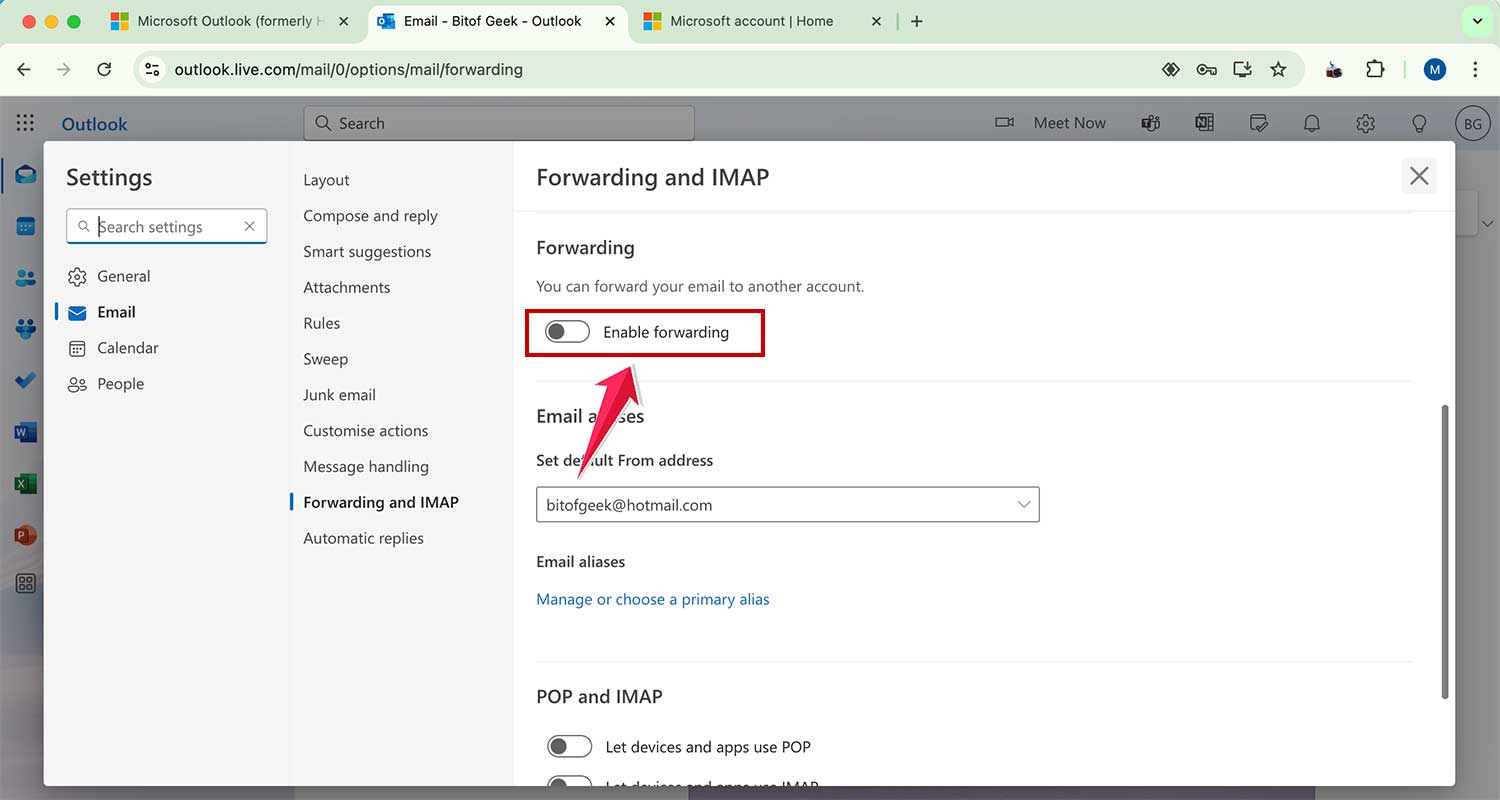Select the Microsoft To Do icon

[25, 380]
